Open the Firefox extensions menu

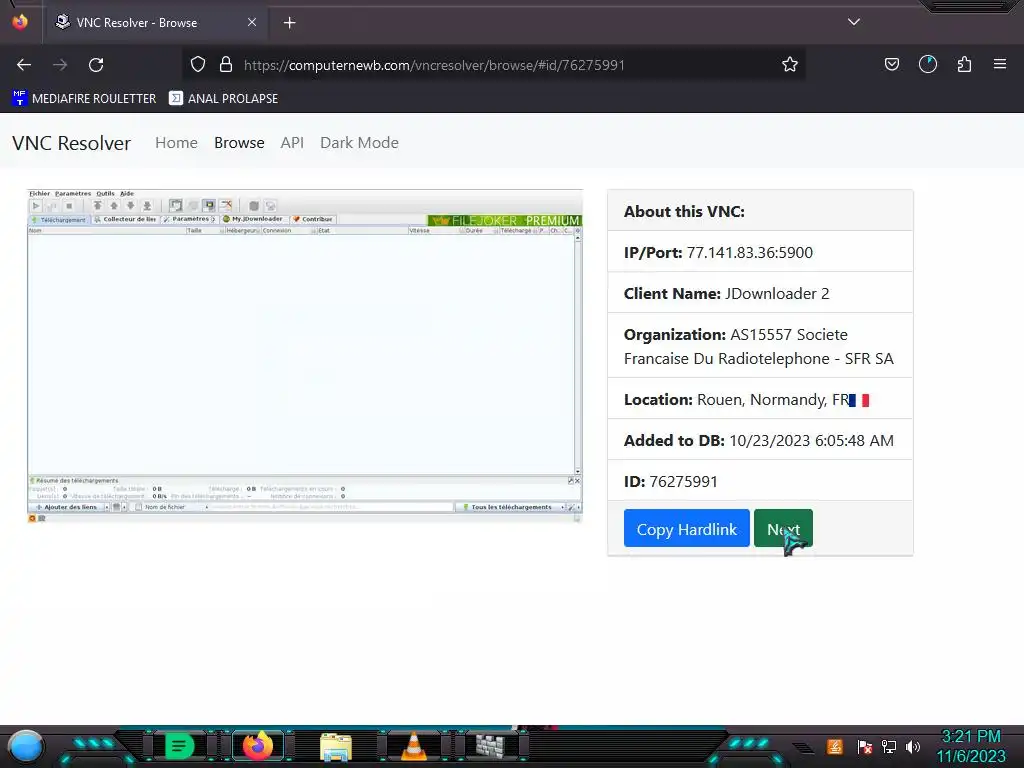(x=964, y=65)
